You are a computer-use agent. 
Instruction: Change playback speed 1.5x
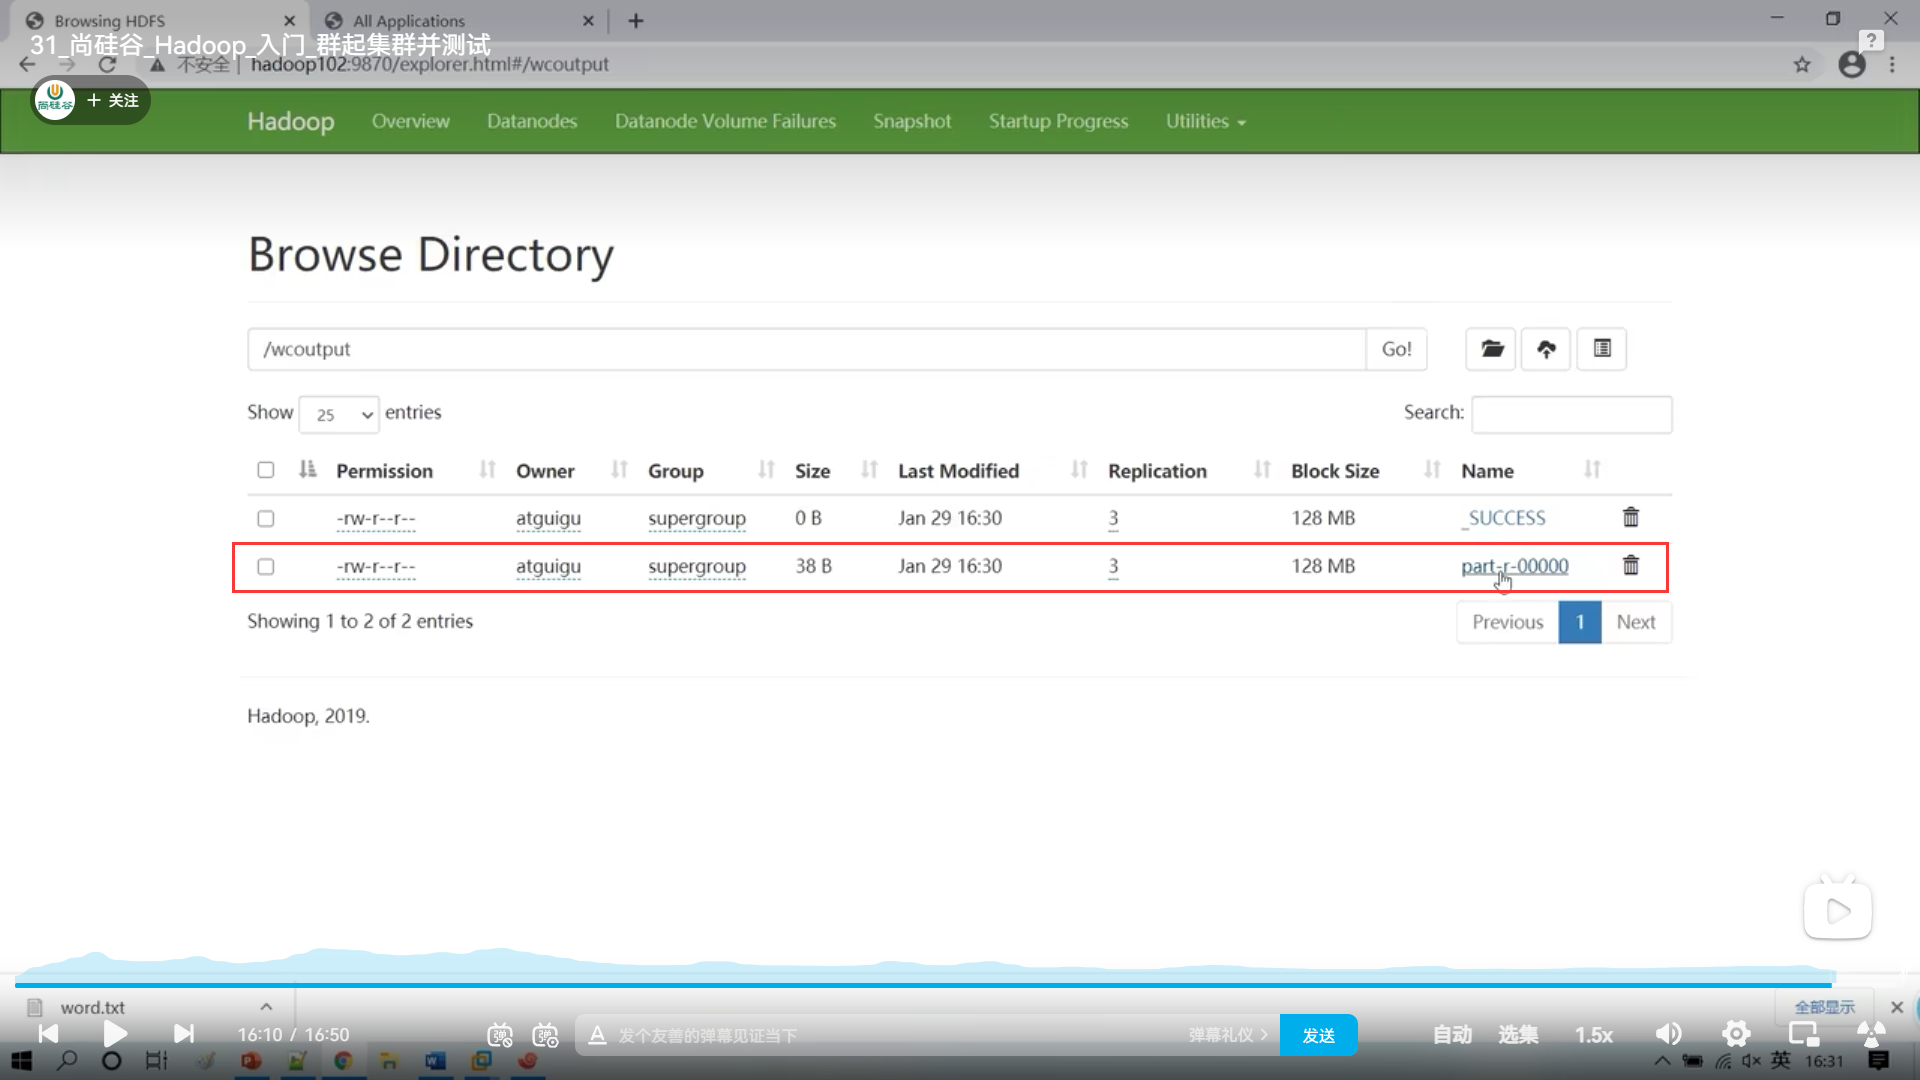tap(1594, 1034)
